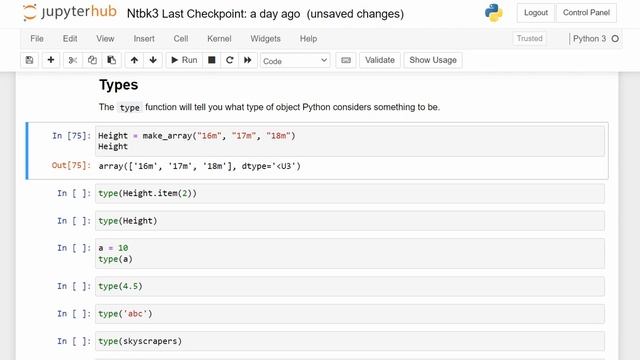Click the Python logo icon
This screenshot has width=640, height=360.
pos(493,13)
